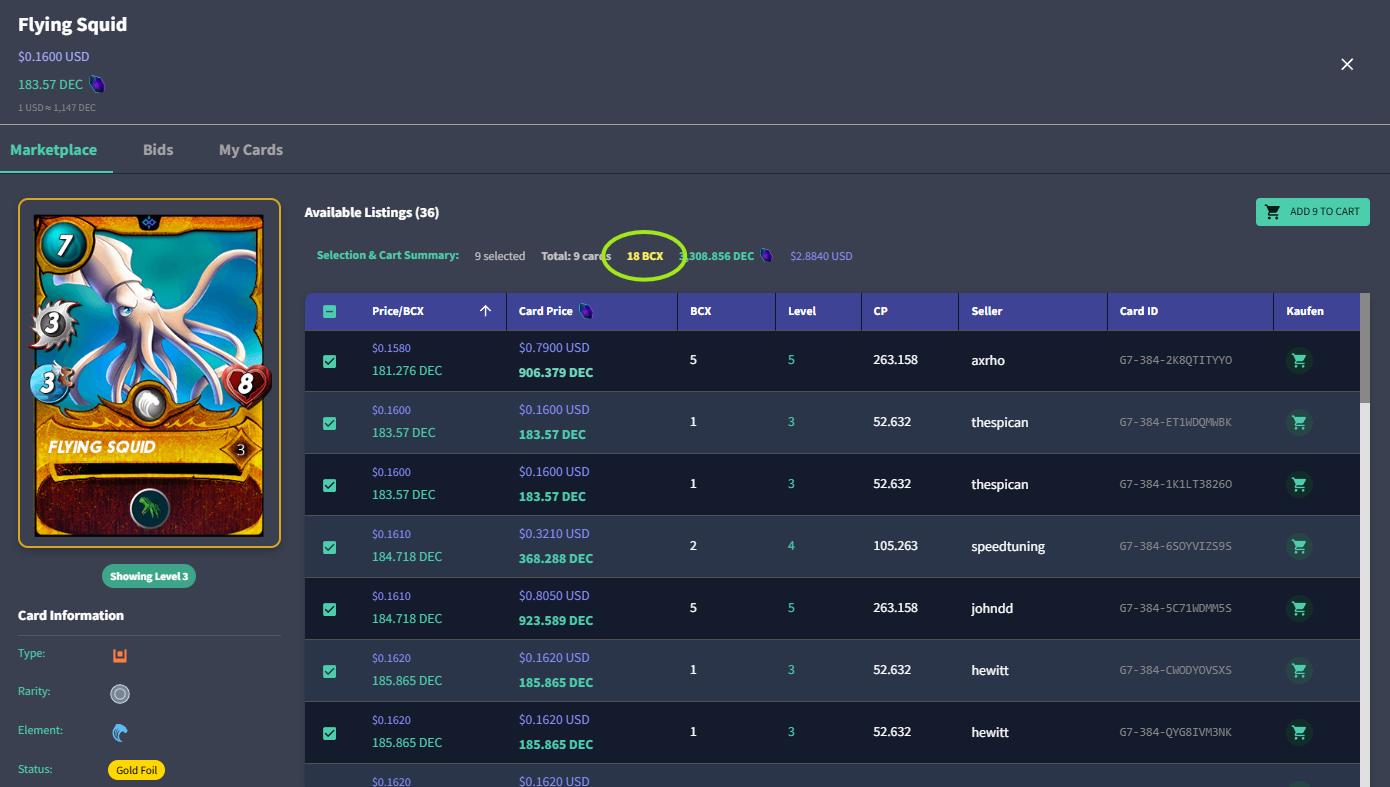
Task: Open the My Cards tab
Action: (251, 150)
